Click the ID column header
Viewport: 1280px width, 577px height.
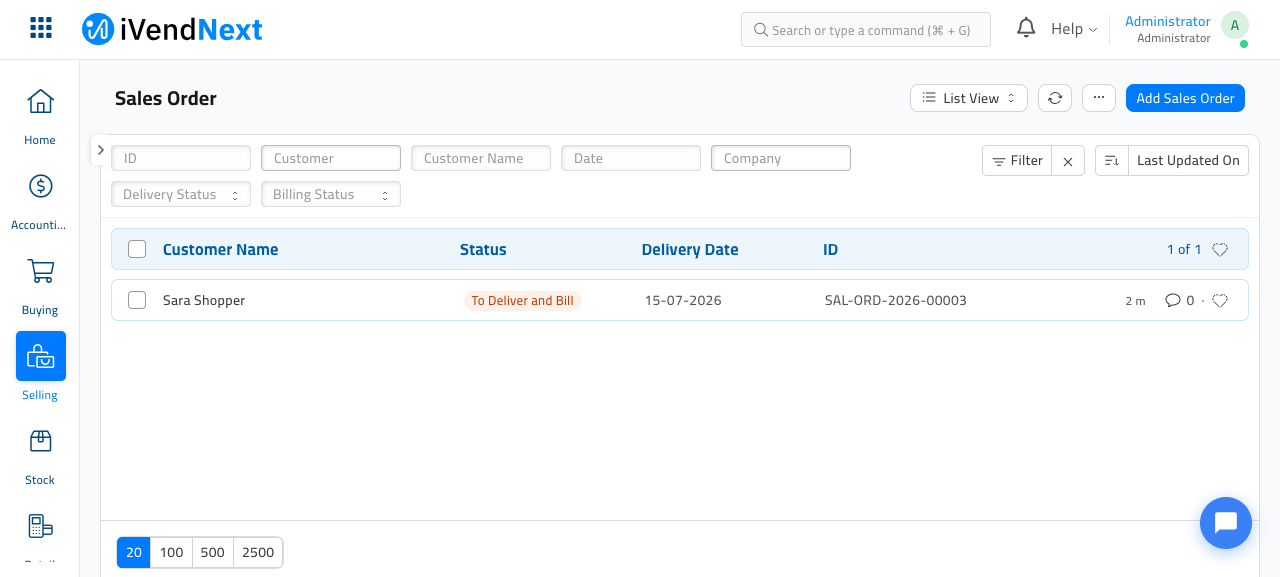pos(830,250)
